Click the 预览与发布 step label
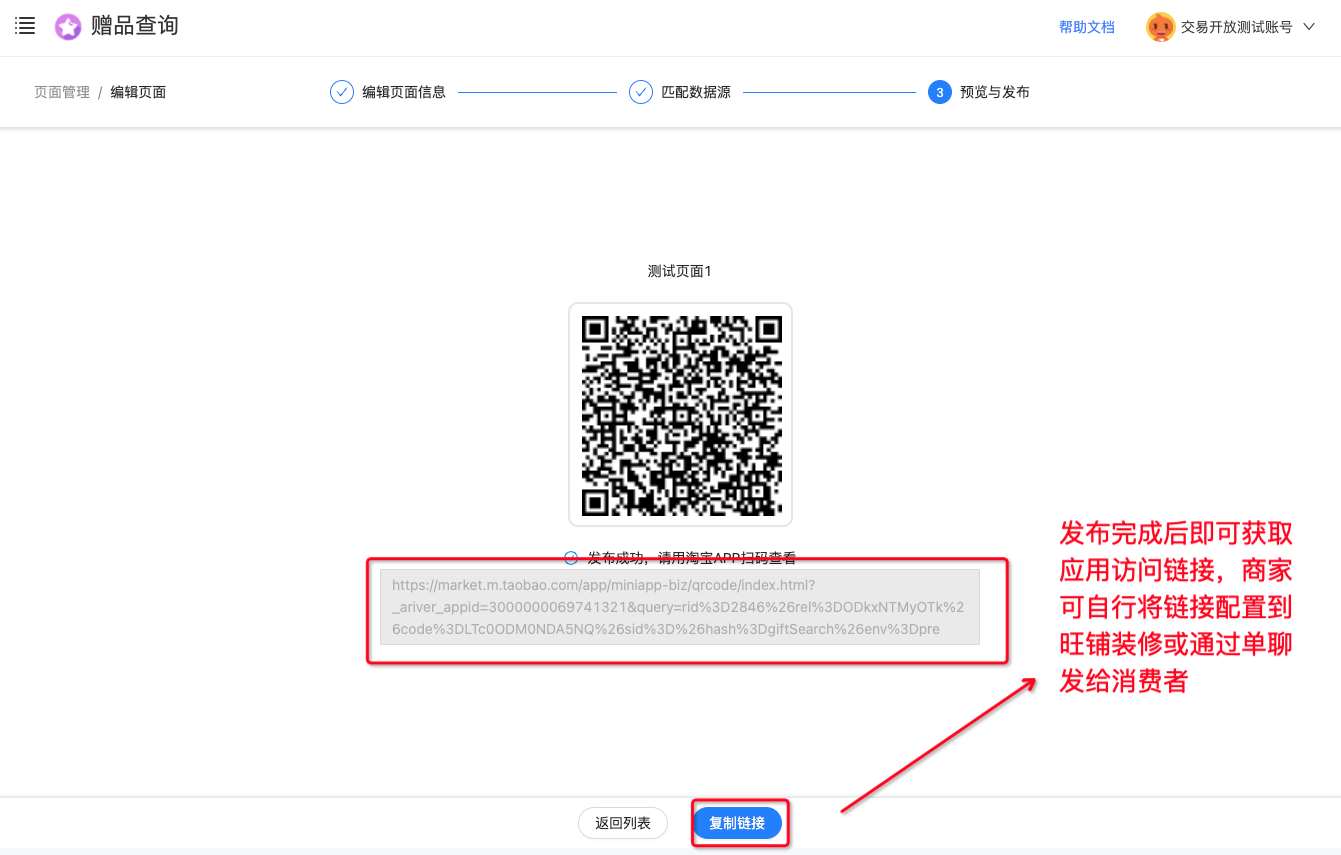This screenshot has width=1341, height=855. pos(995,92)
